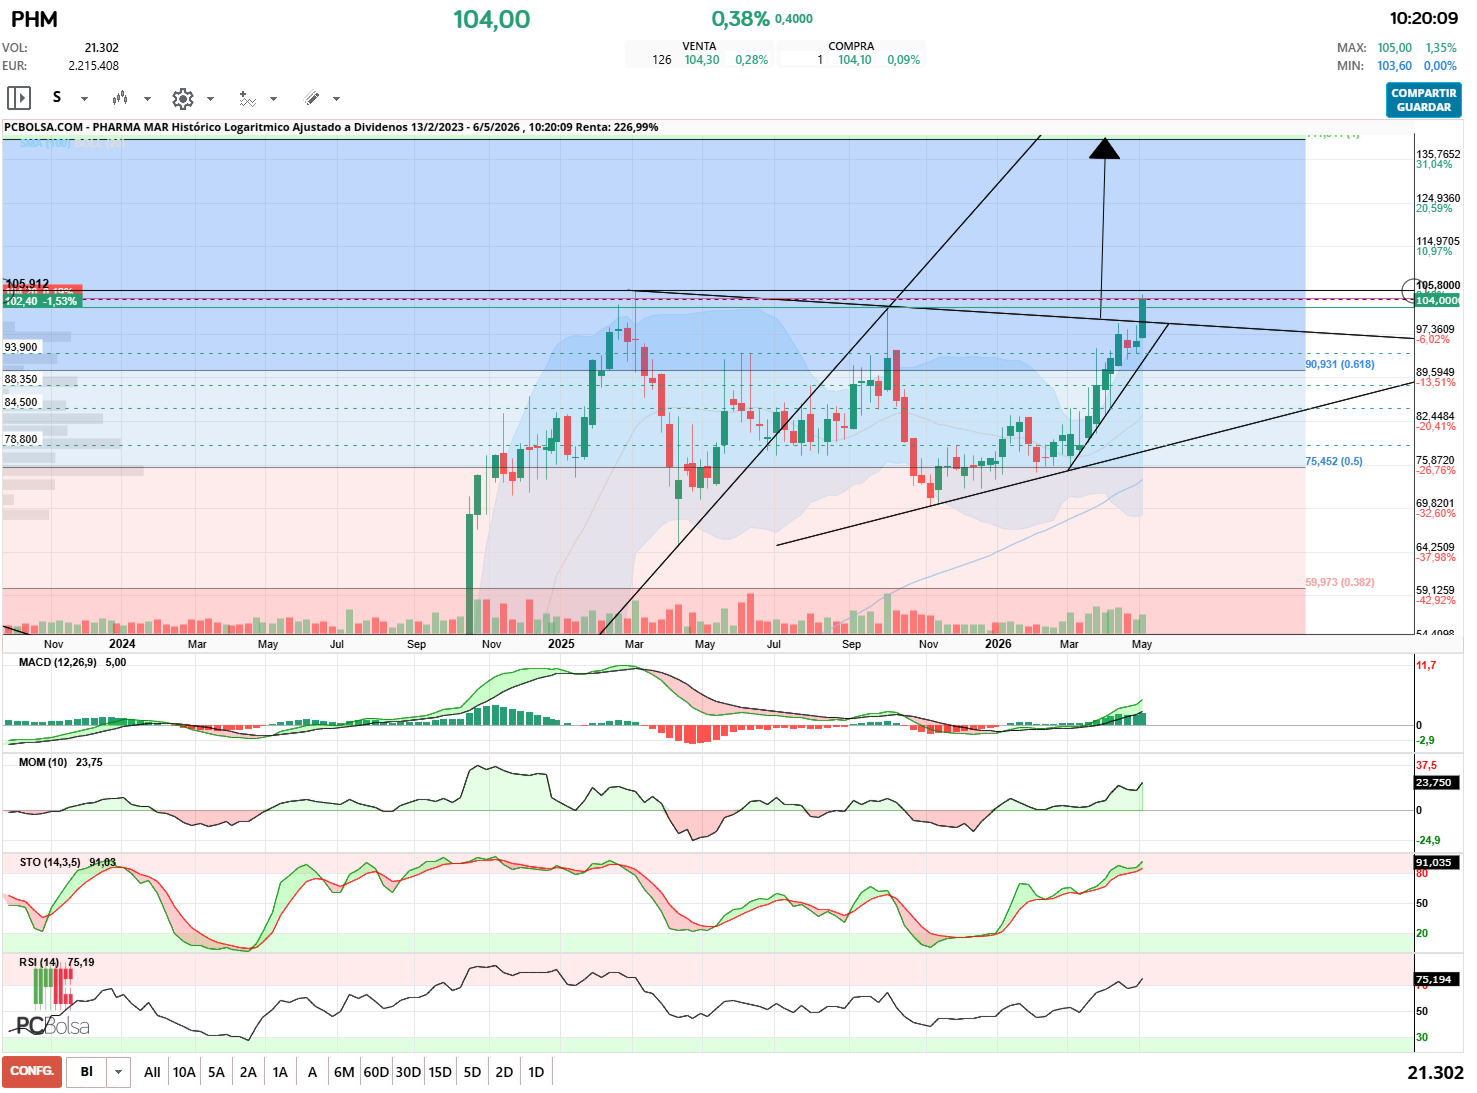Click the 90,931 (0.618) Fibonacci level label

[x=1340, y=364]
